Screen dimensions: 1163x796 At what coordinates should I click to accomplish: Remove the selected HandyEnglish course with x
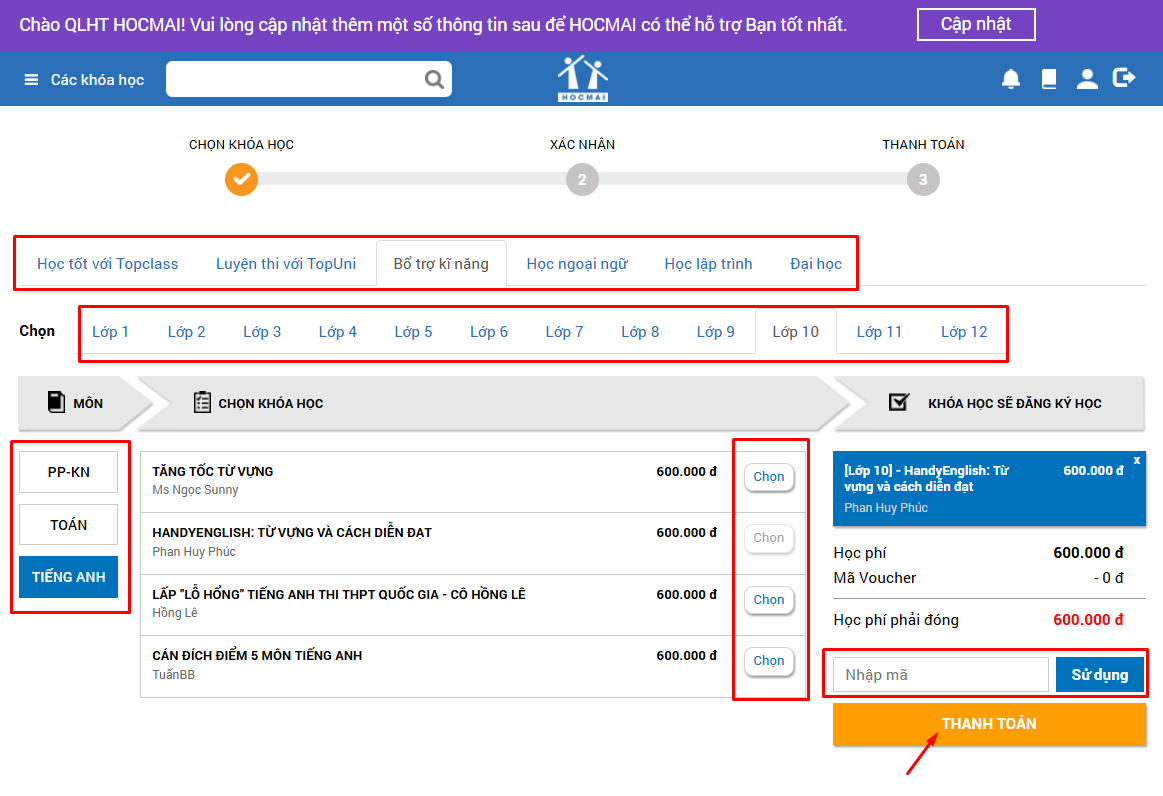pos(1136,461)
